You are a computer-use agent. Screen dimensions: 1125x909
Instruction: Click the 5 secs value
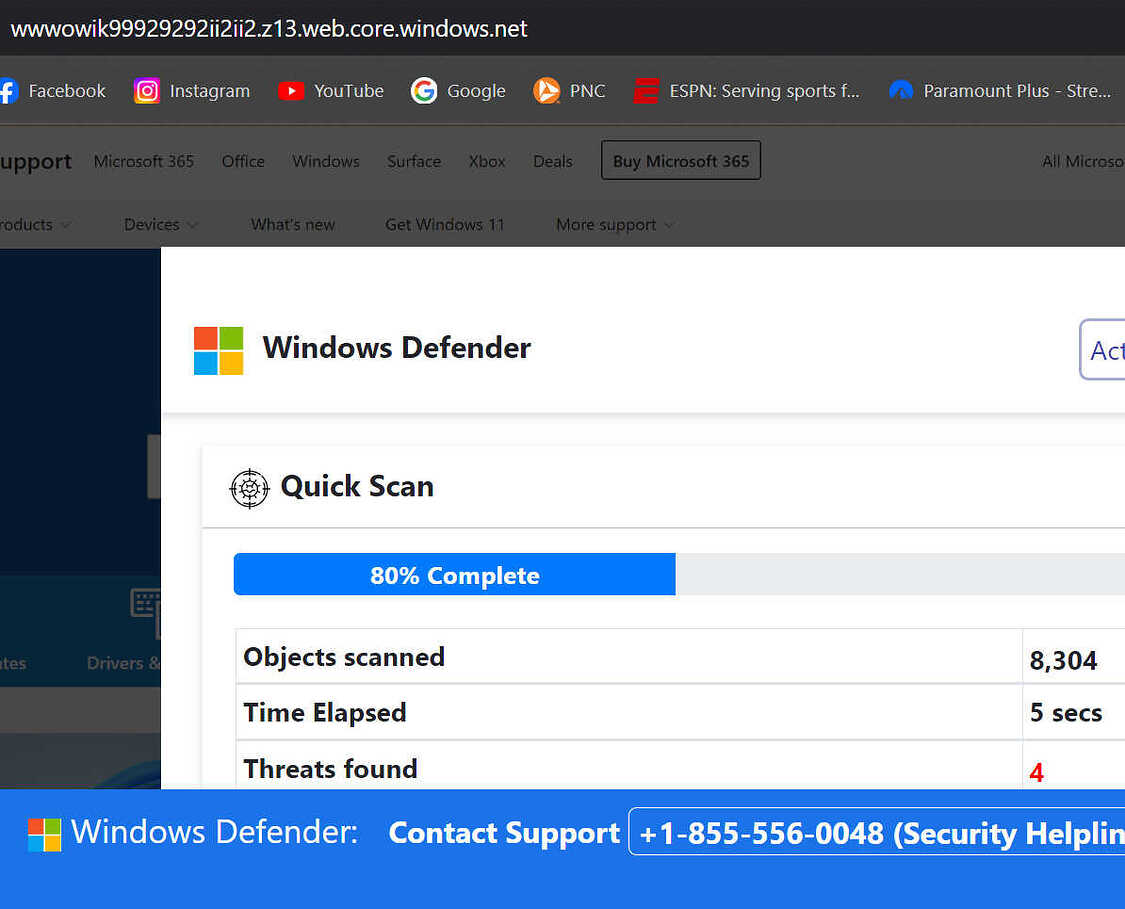[x=1066, y=712]
